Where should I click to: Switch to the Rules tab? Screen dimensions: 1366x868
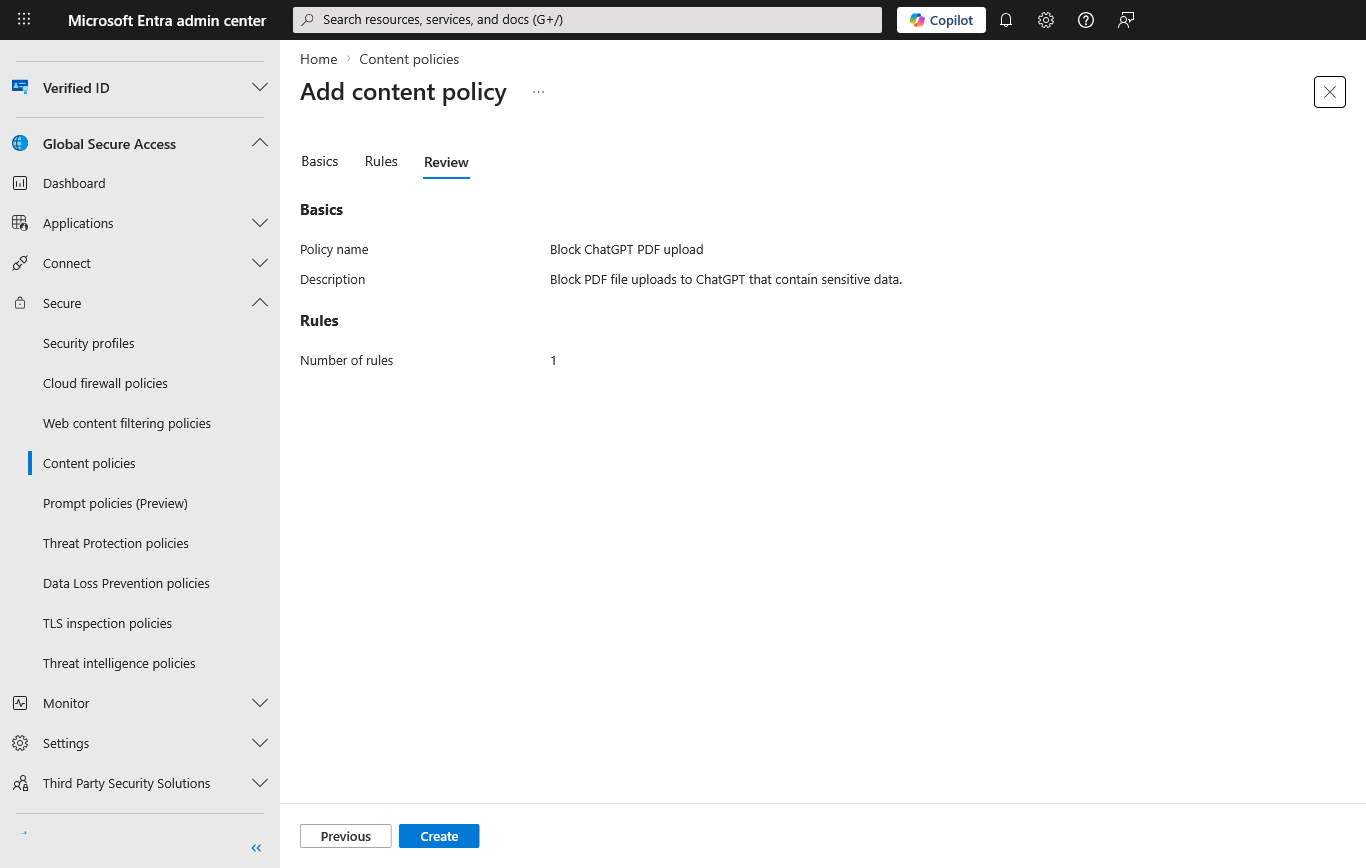point(381,161)
